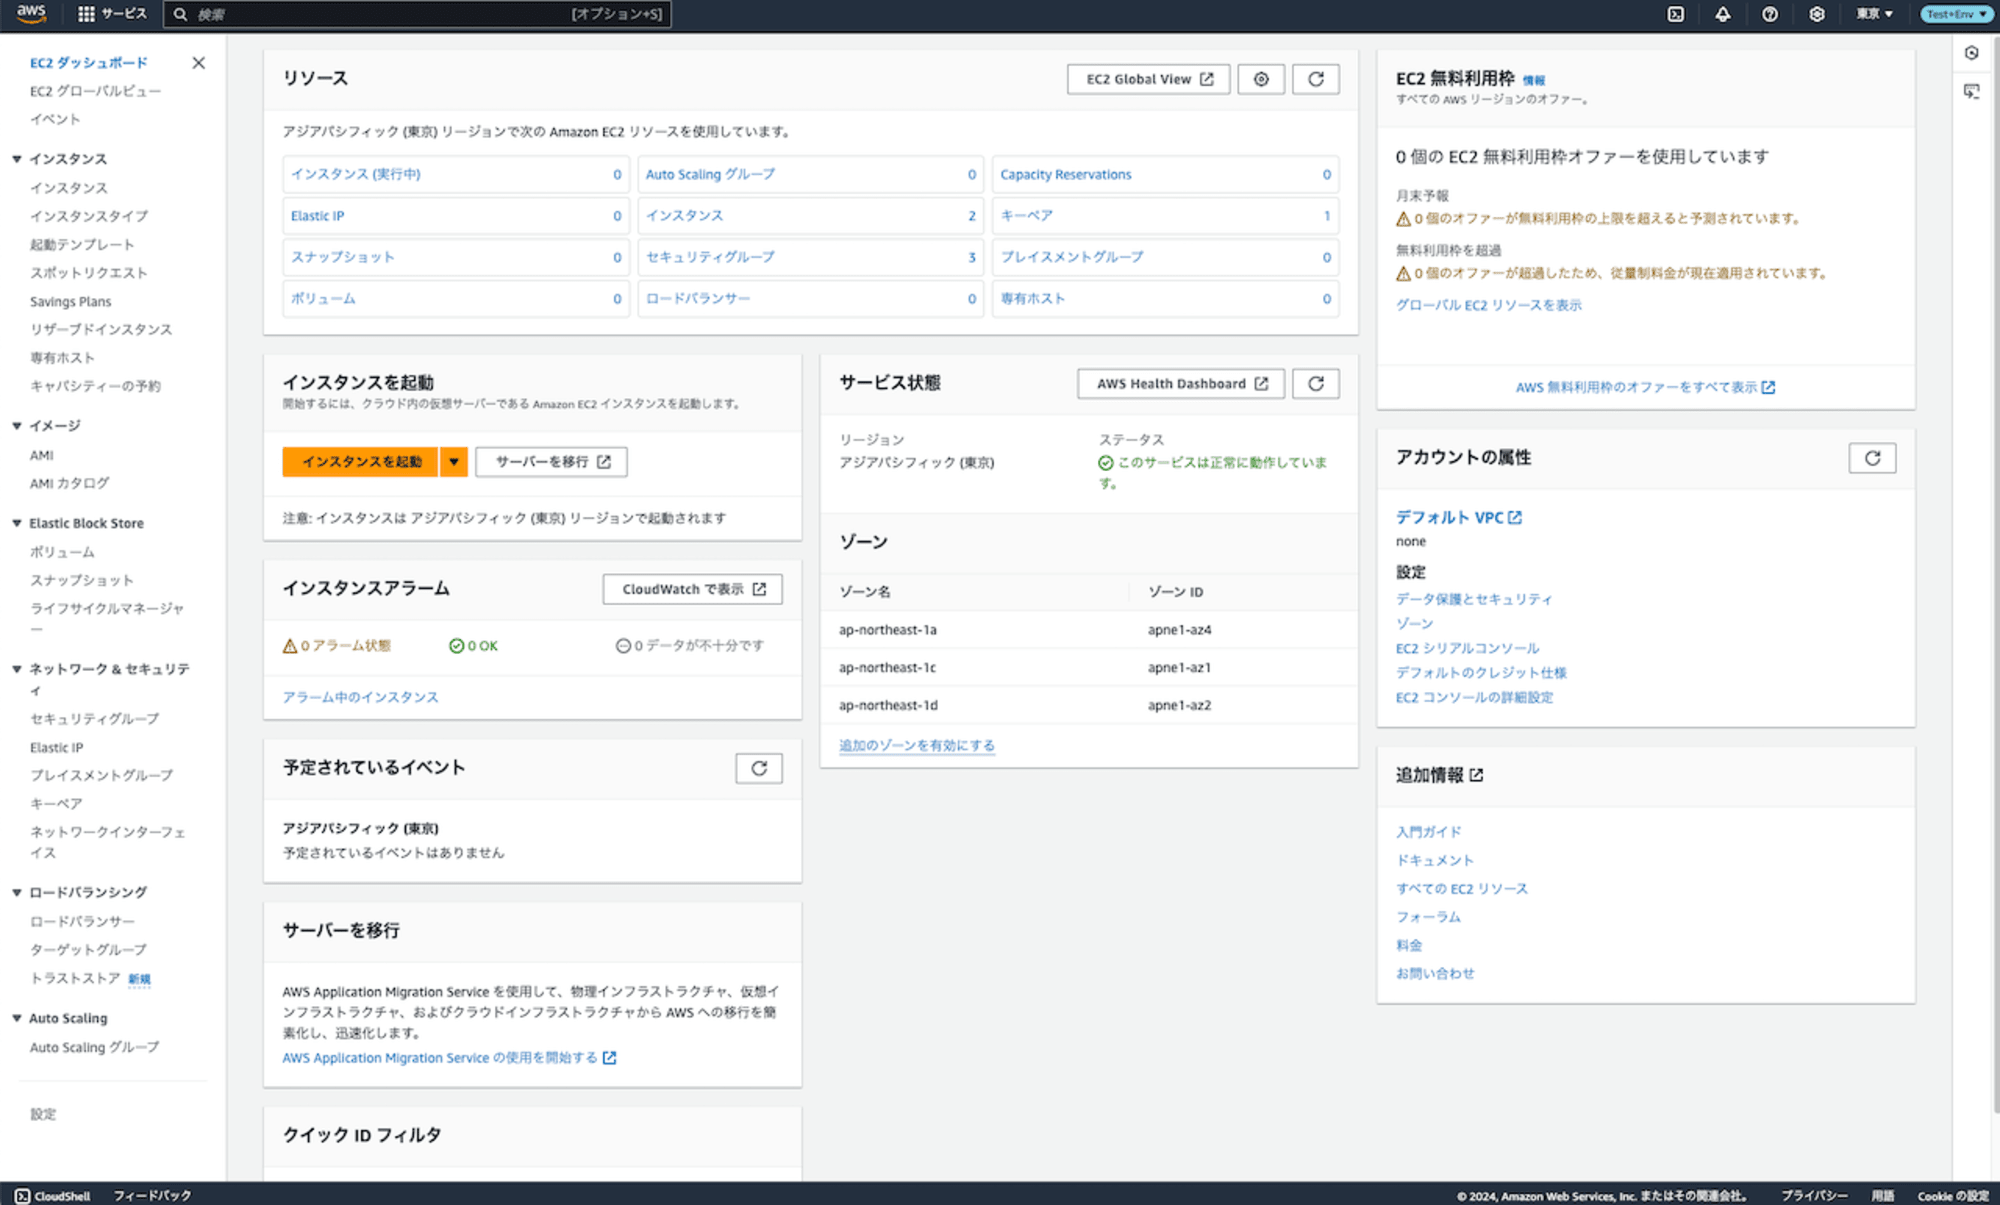Collapse the Elastic Block Store section
Image resolution: width=2000 pixels, height=1205 pixels.
pos(17,523)
